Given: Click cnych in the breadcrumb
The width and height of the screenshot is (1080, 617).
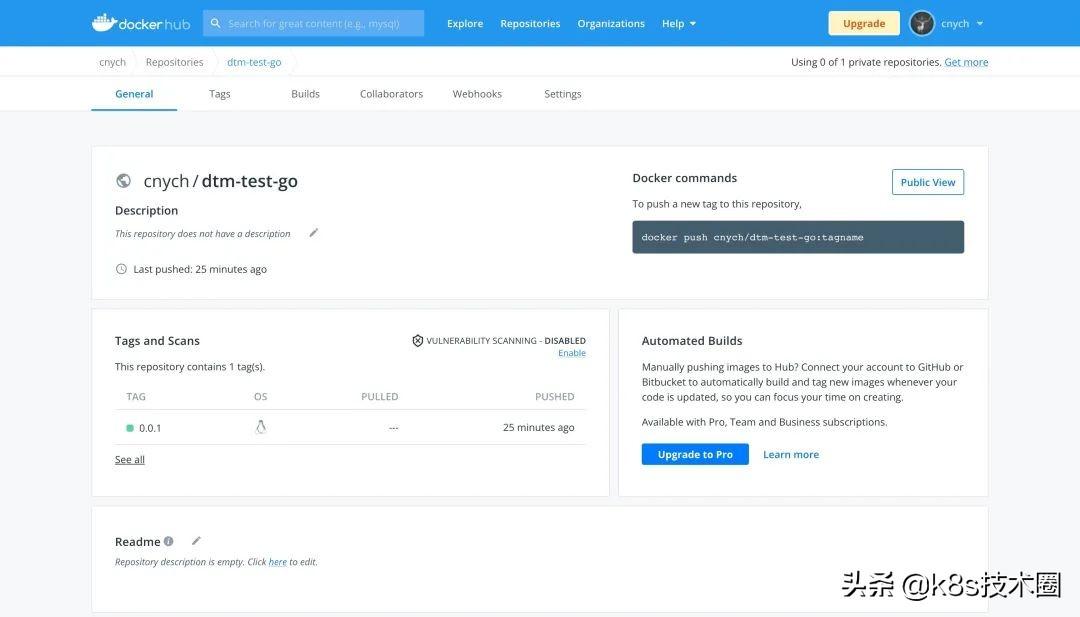Looking at the screenshot, I should 112,62.
